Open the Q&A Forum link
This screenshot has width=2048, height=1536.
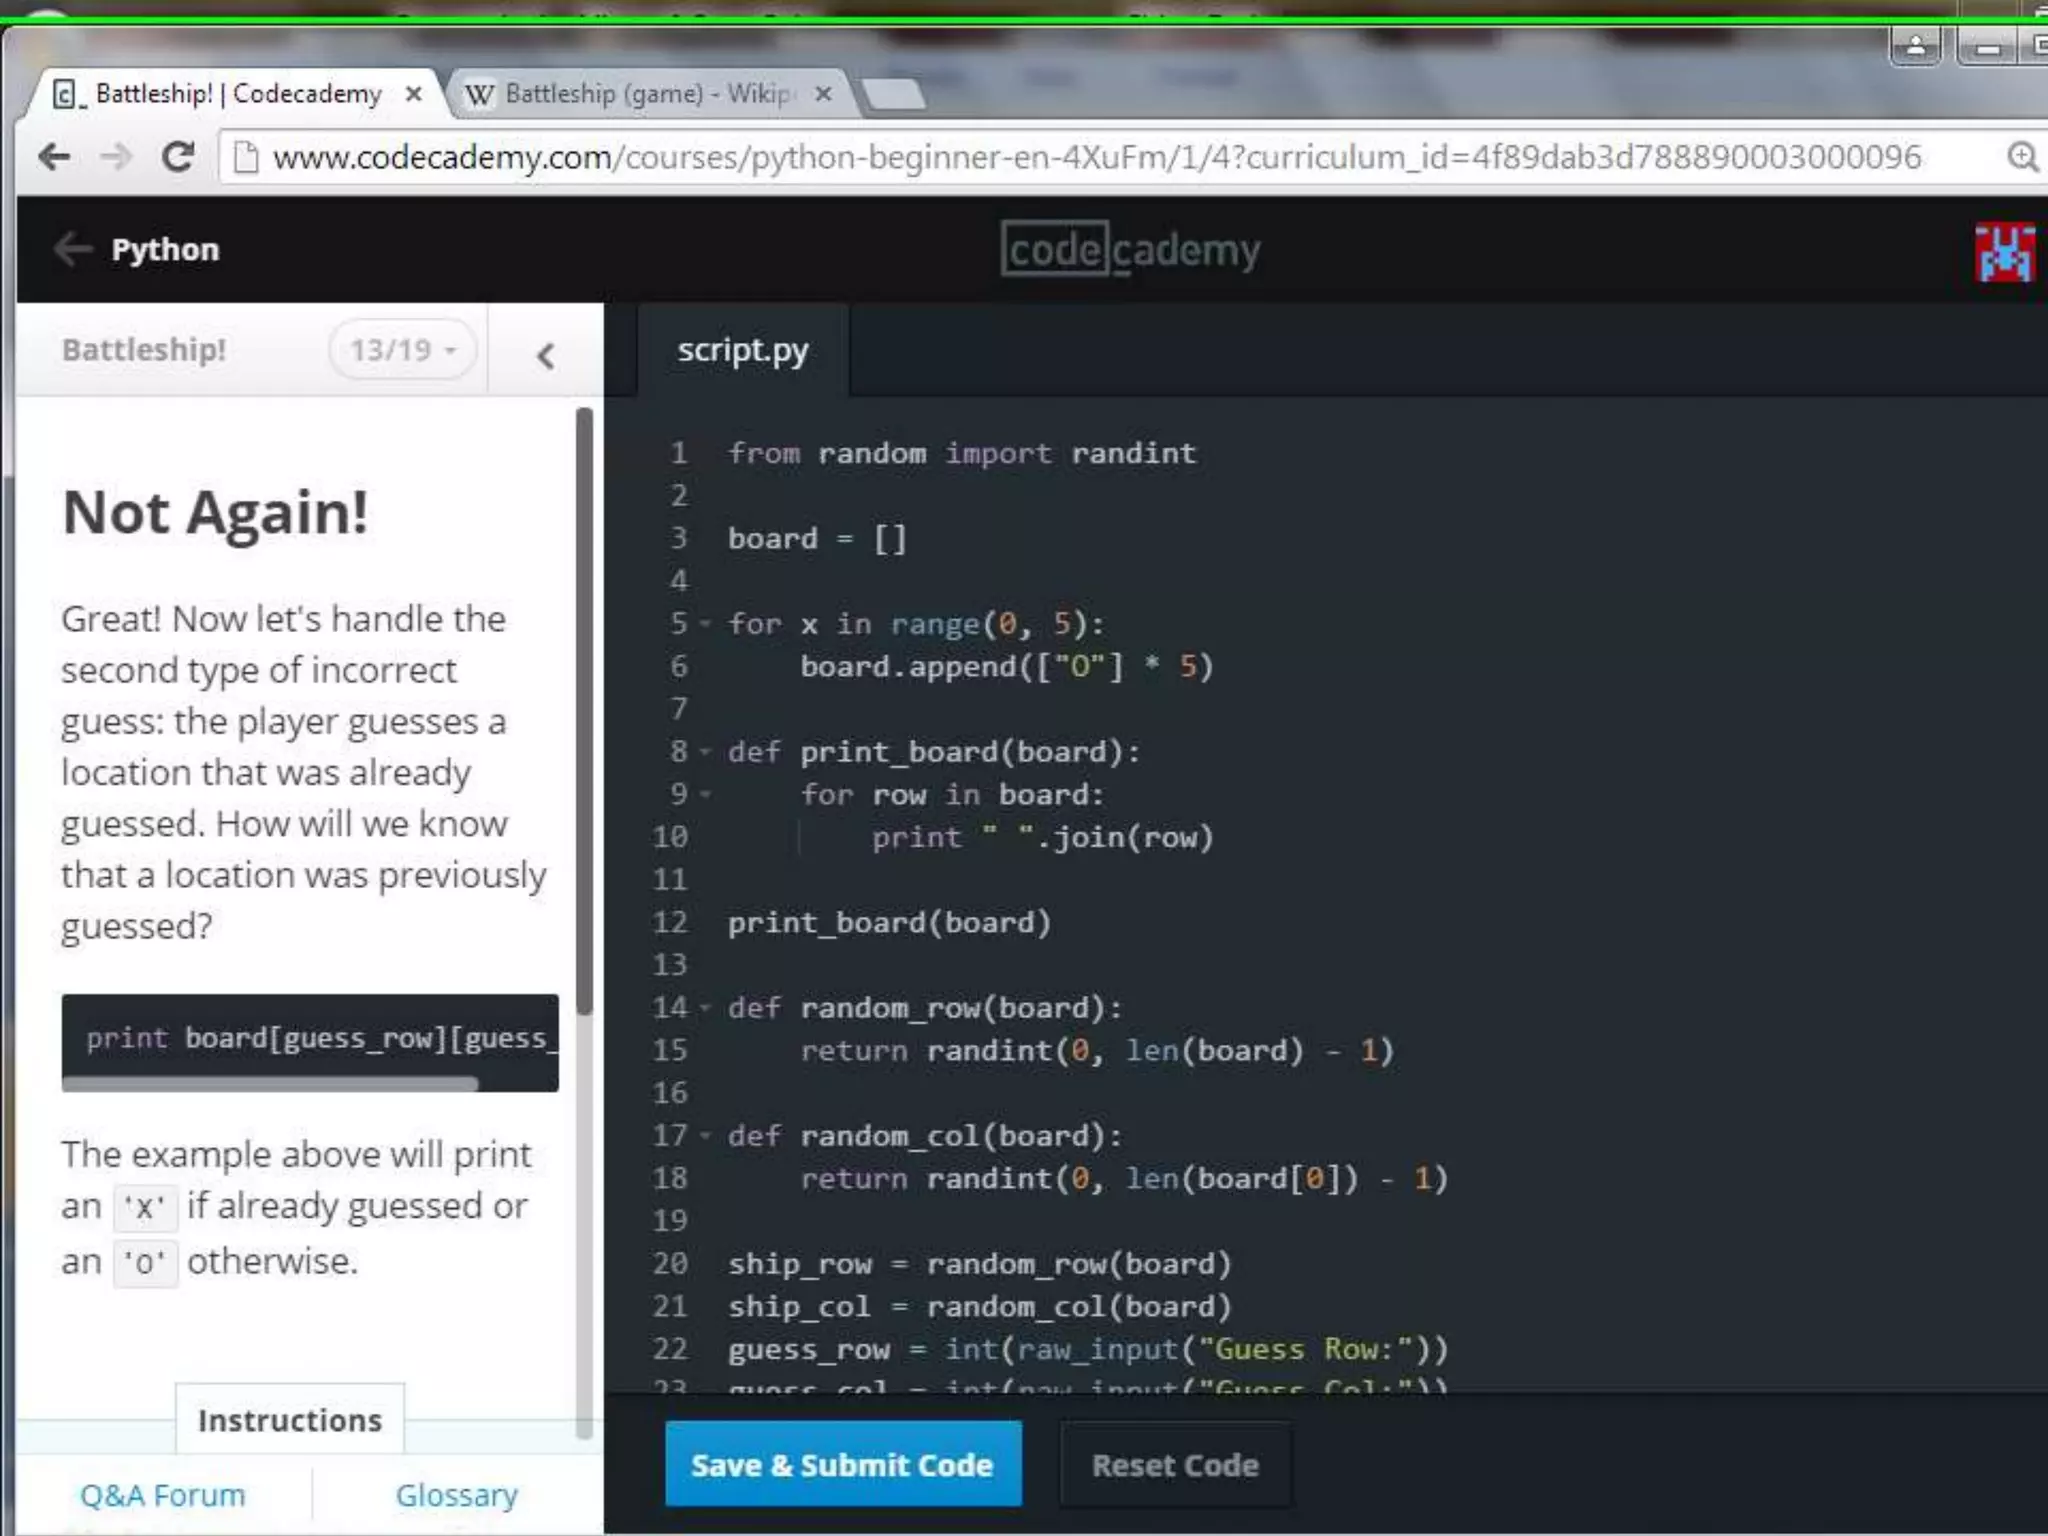click(x=162, y=1495)
